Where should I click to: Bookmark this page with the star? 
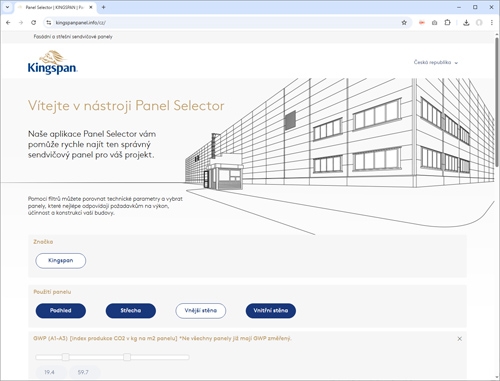pyautogui.click(x=404, y=23)
